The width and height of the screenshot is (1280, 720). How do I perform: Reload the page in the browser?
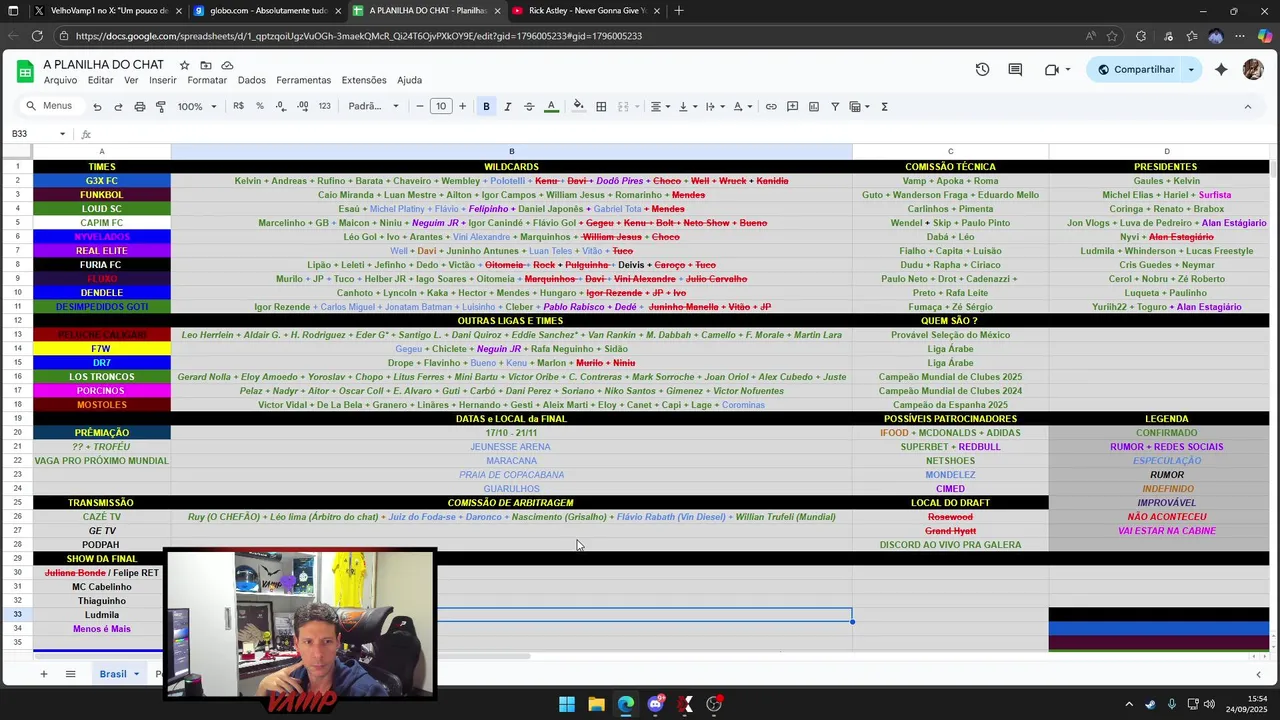[x=37, y=36]
